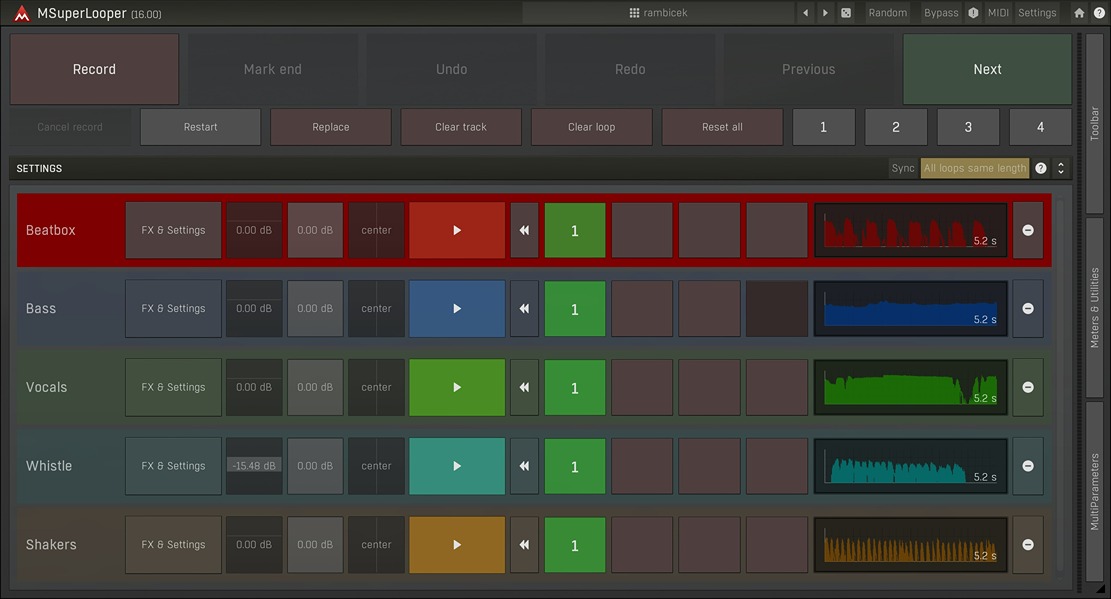1111x599 pixels.
Task: Click the center pan control on Shakers
Action: pos(376,544)
